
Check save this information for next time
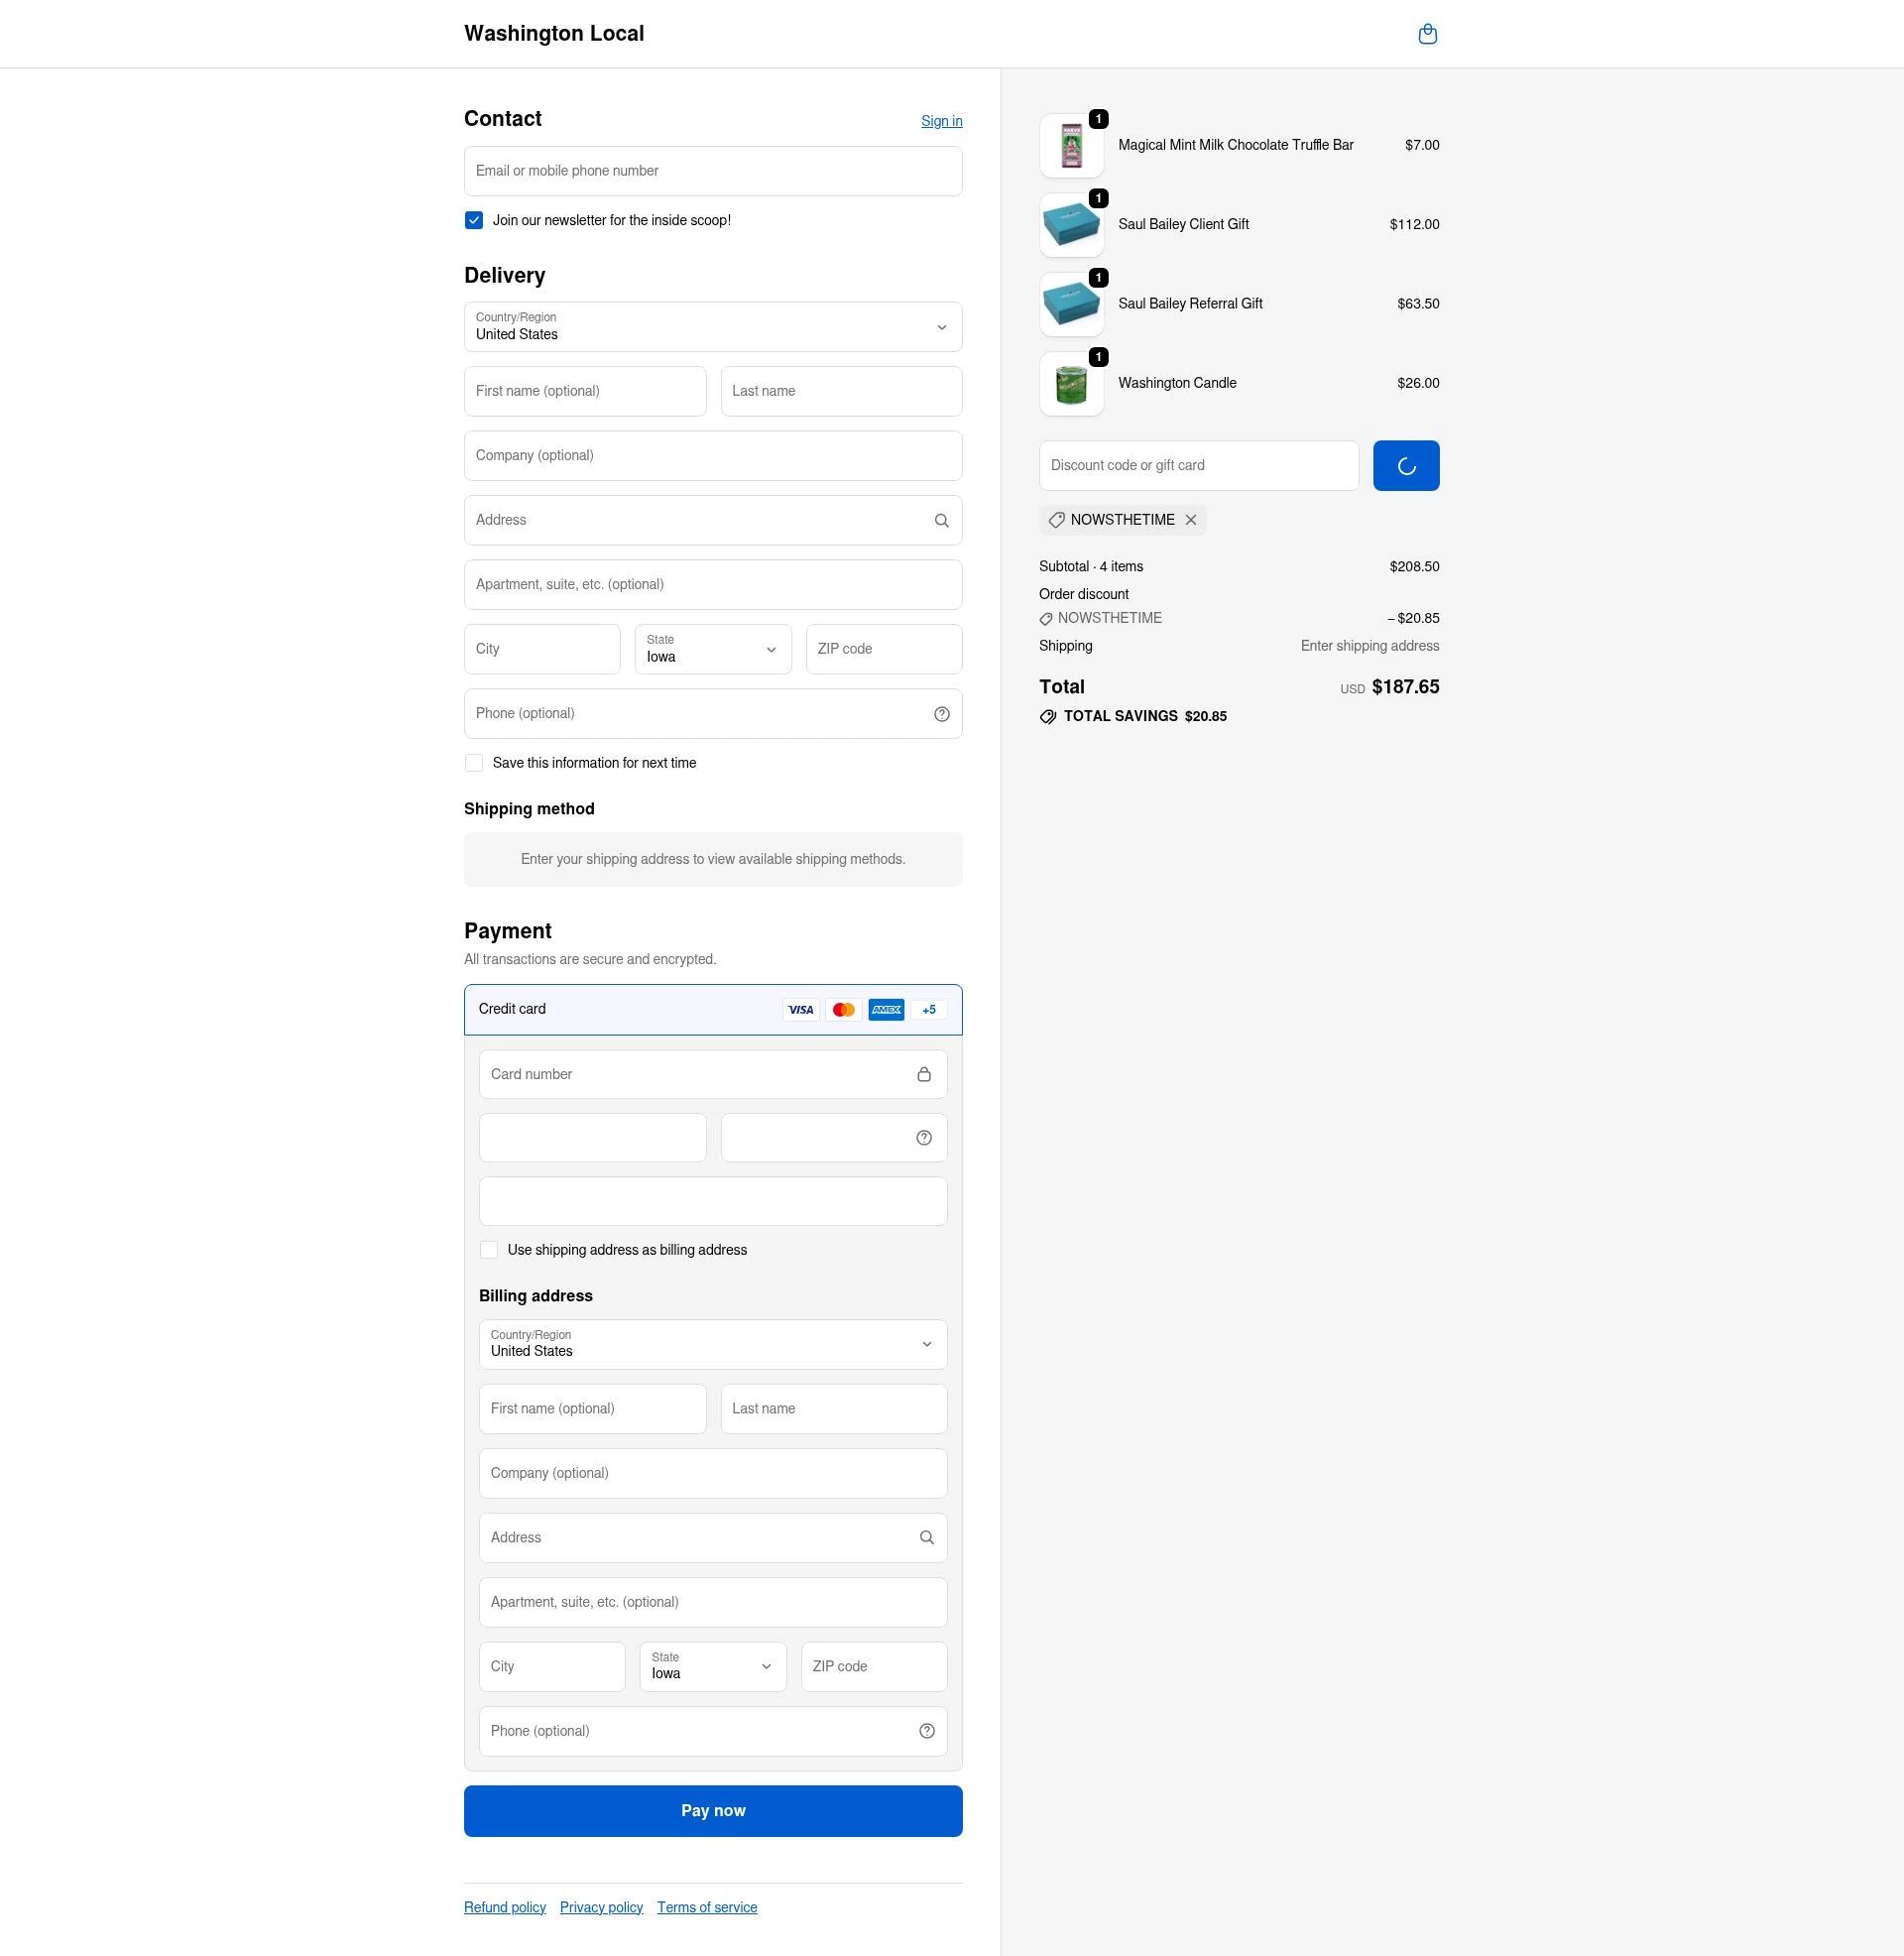pos(473,762)
